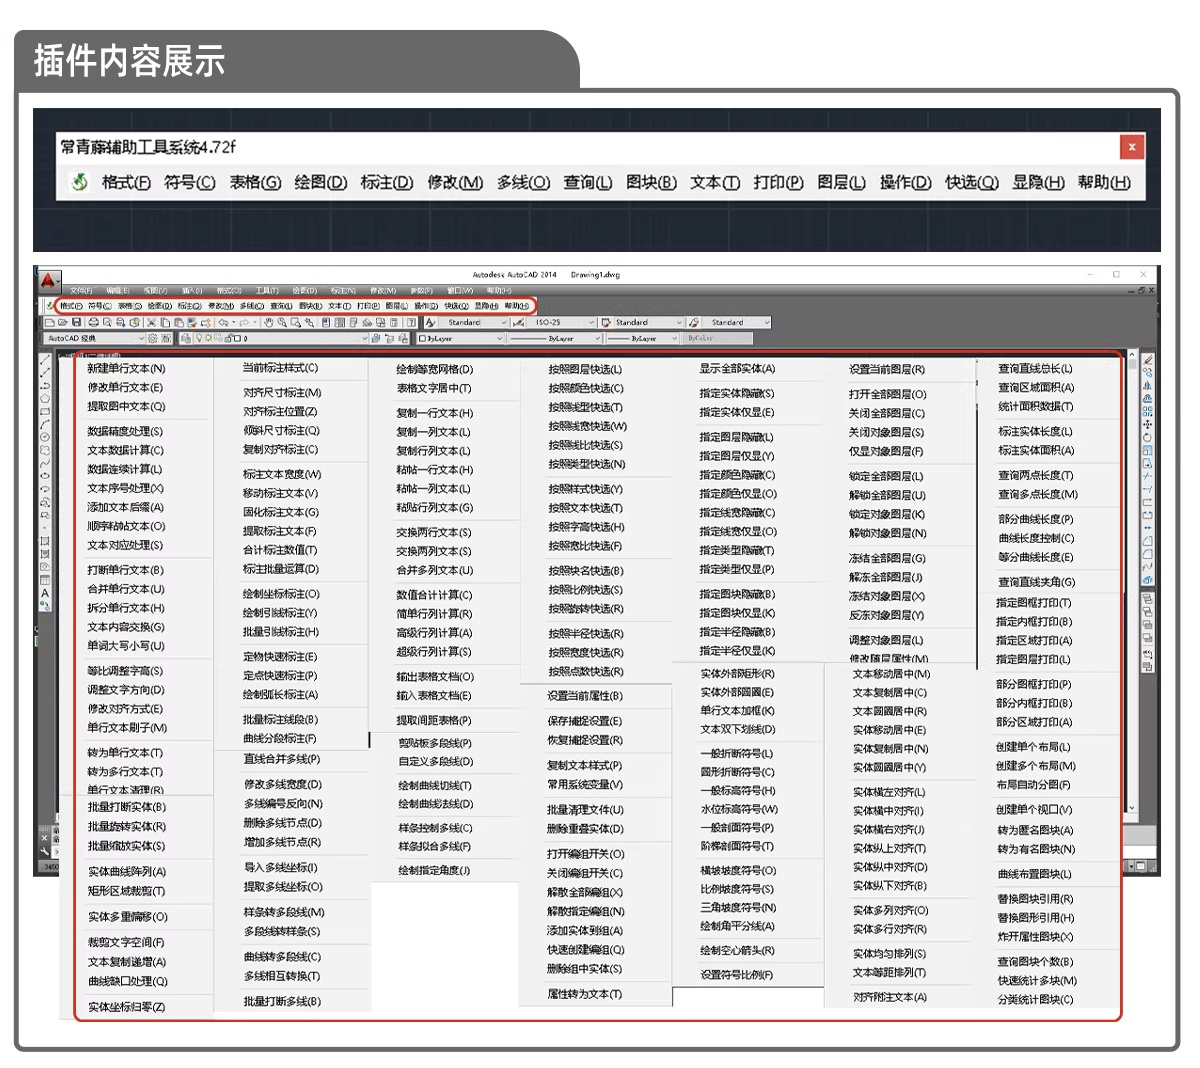Click the vertical scrollbar up arrow
This screenshot has height=1068, width=1200.
pyautogui.click(x=1132, y=354)
